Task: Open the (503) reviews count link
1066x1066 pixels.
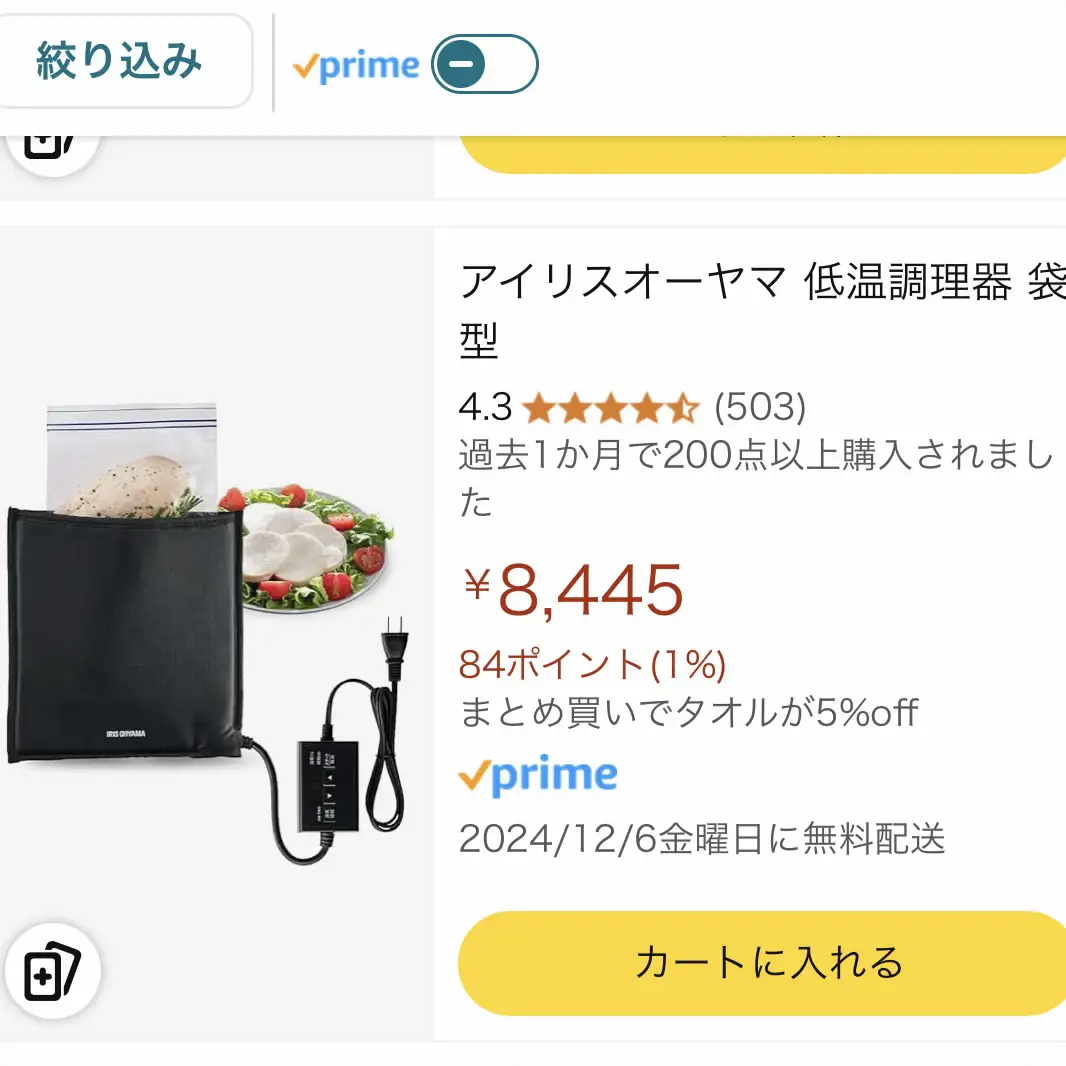Action: (760, 407)
